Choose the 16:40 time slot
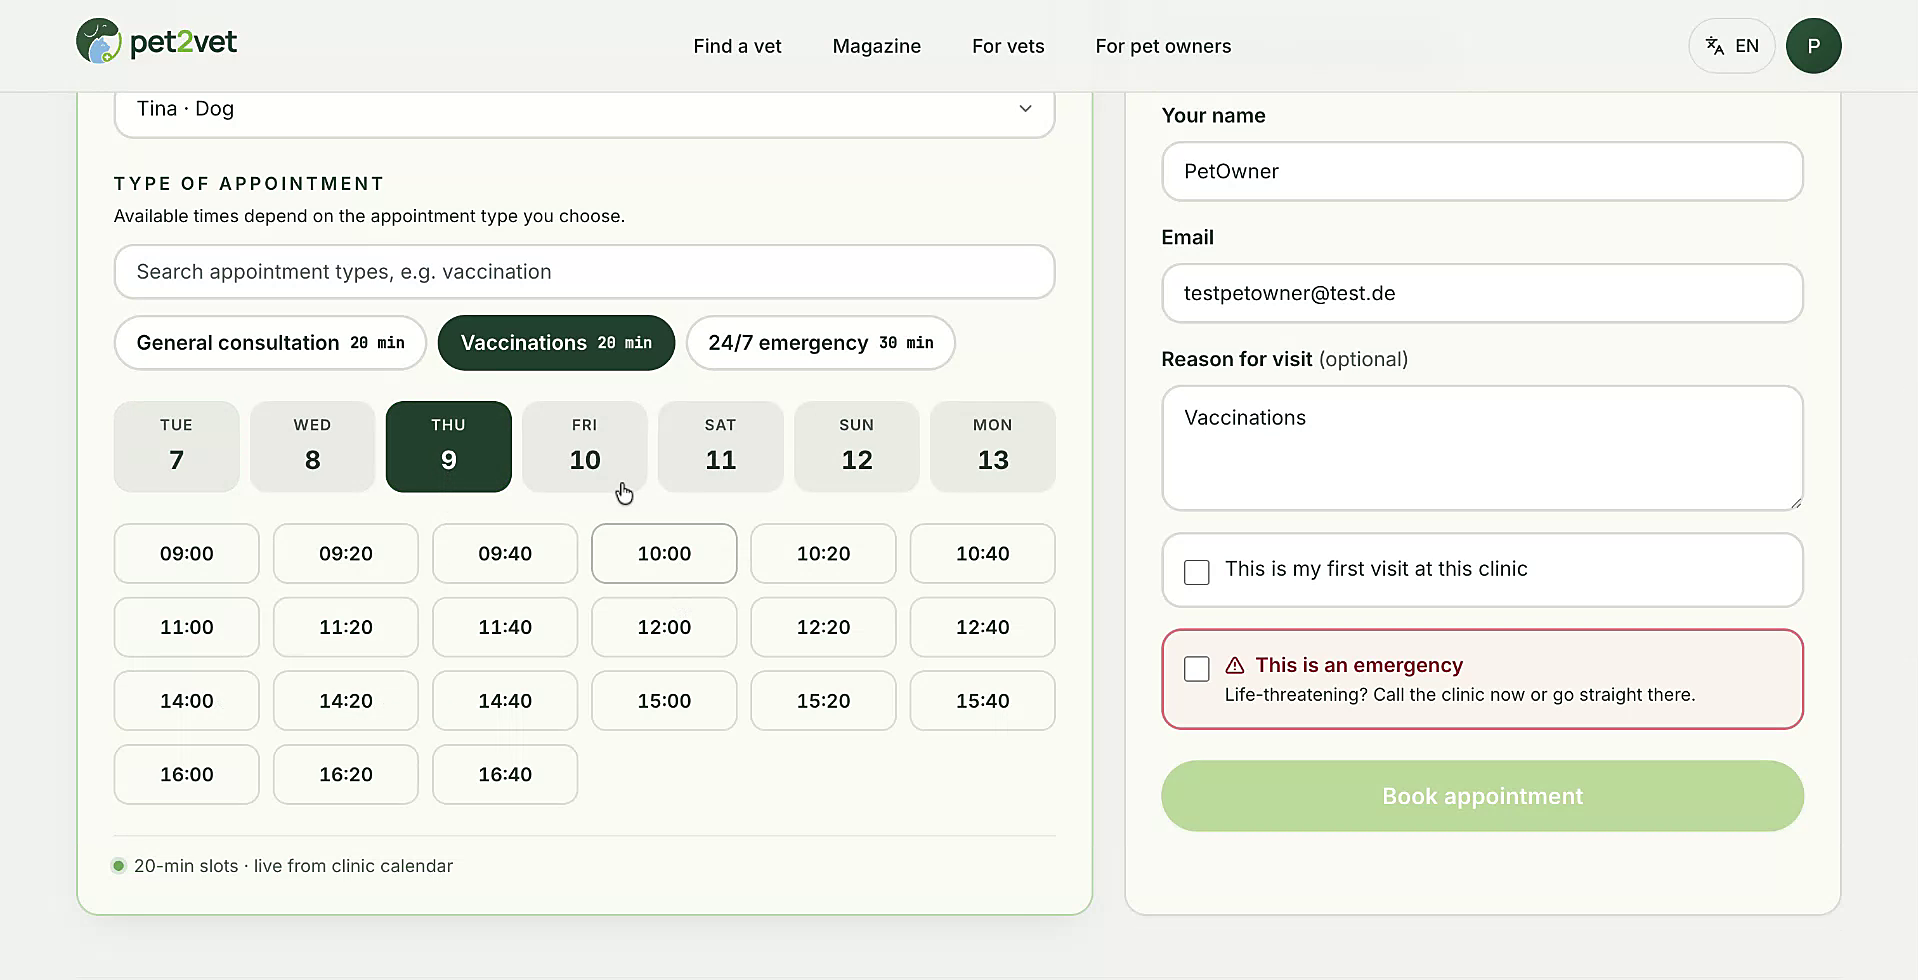The height and width of the screenshot is (980, 1918). pyautogui.click(x=504, y=774)
